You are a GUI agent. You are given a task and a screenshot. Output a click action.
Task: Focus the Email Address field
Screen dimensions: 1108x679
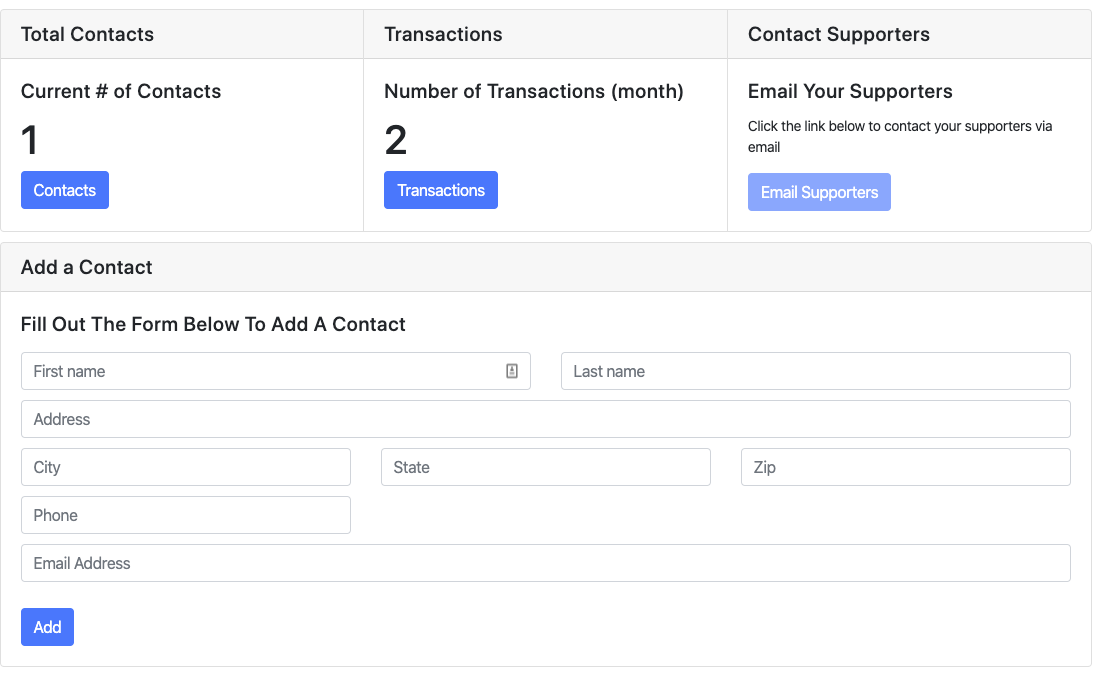click(545, 563)
